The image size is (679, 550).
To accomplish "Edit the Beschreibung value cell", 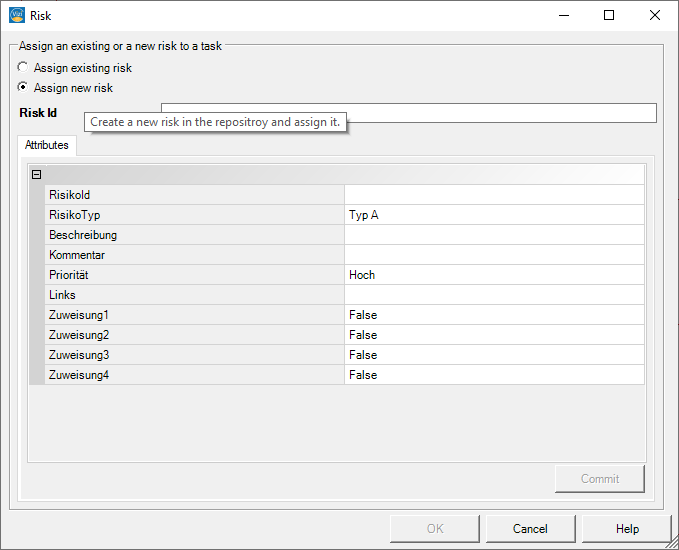I will pyautogui.click(x=494, y=235).
